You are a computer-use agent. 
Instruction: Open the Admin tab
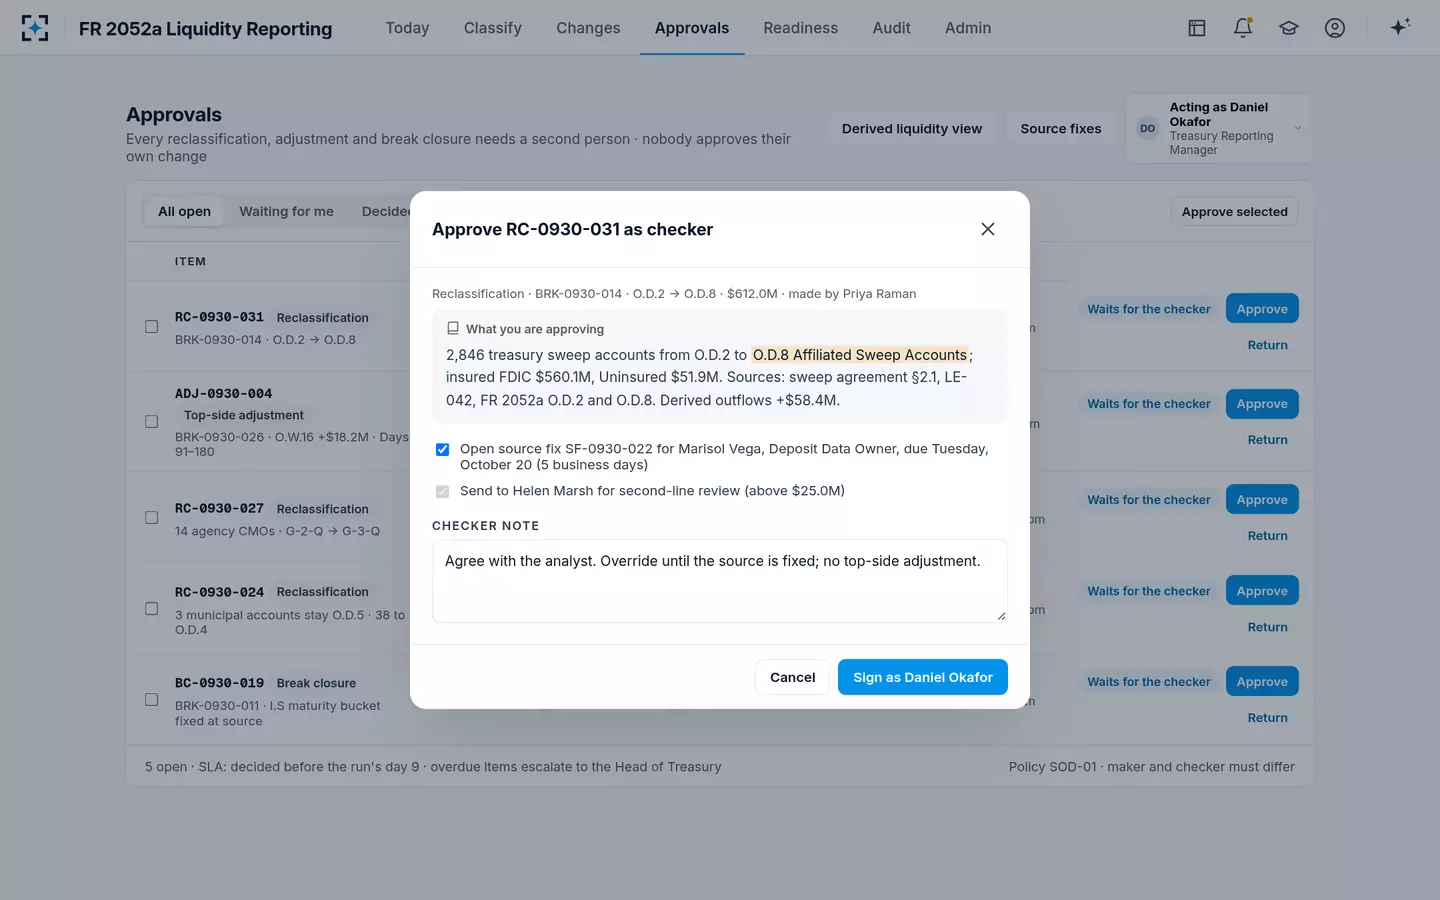click(968, 28)
